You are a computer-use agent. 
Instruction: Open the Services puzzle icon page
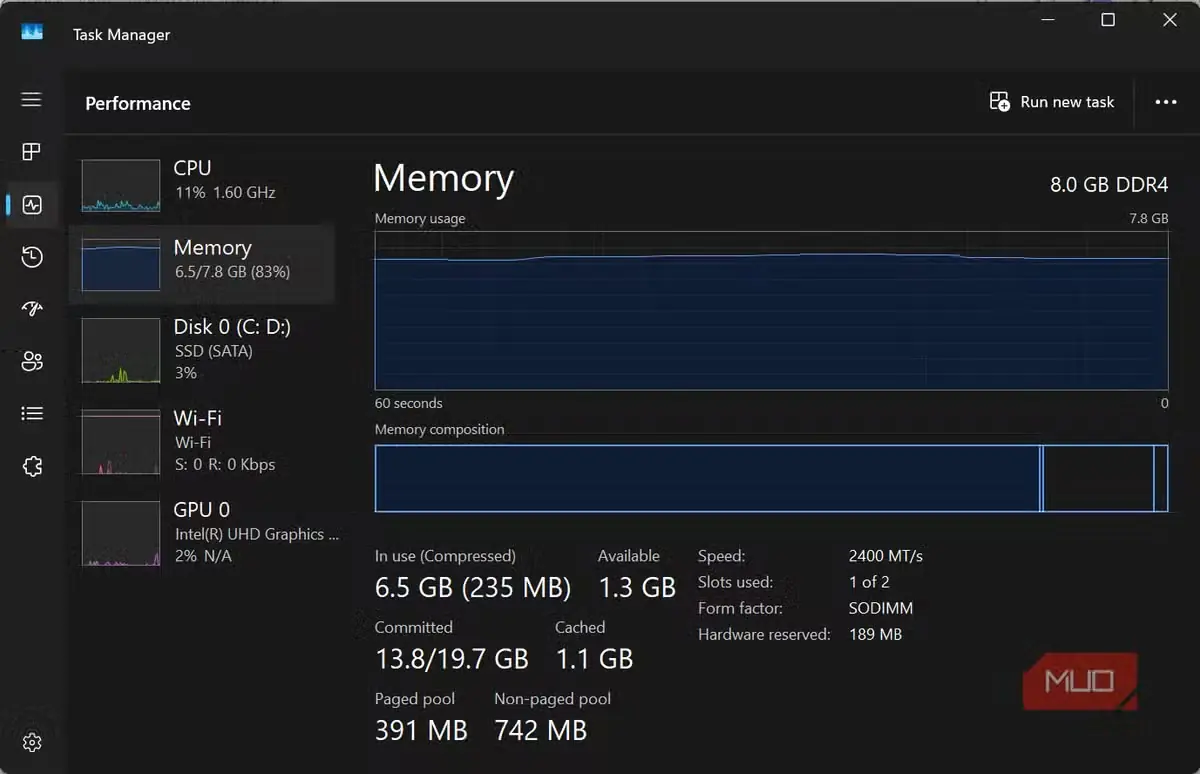(x=32, y=466)
